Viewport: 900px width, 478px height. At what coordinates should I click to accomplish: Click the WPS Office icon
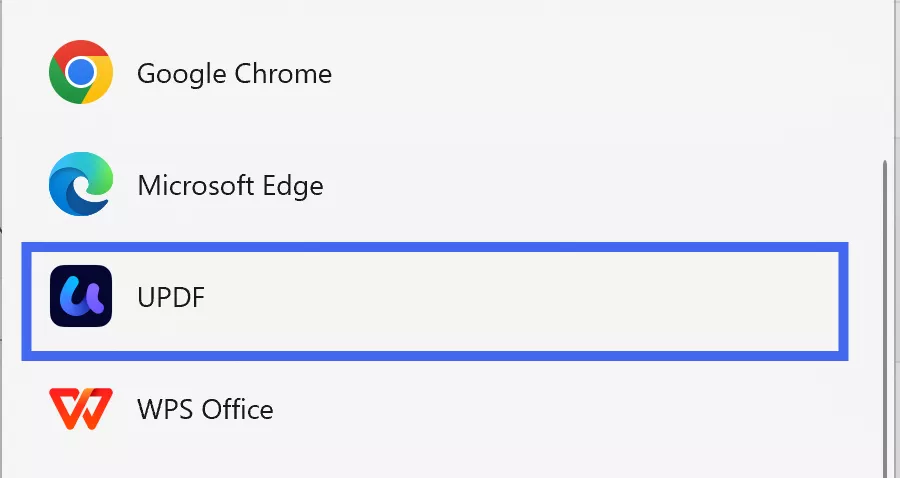(x=81, y=408)
